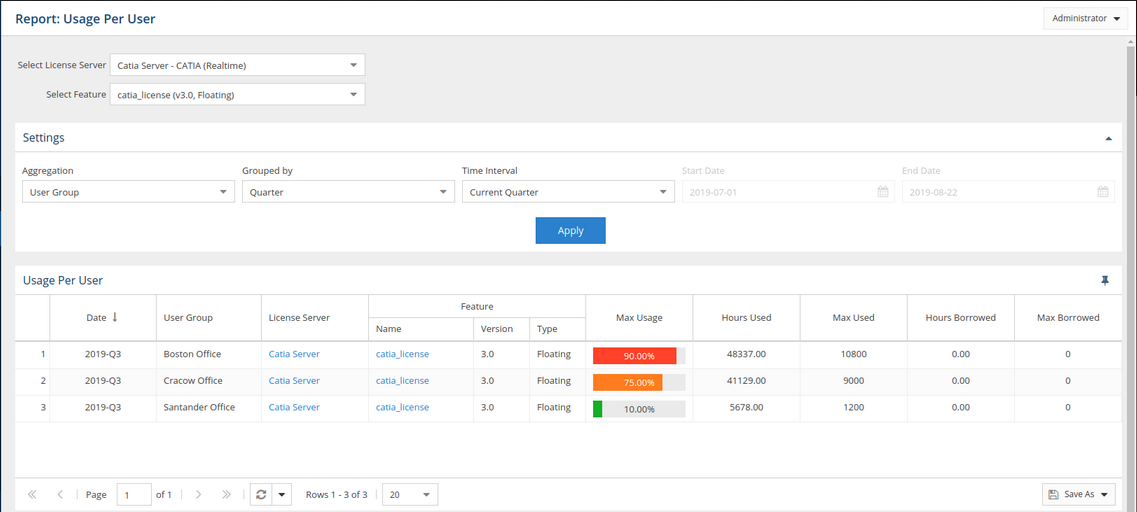Go to previous page

coord(59,495)
